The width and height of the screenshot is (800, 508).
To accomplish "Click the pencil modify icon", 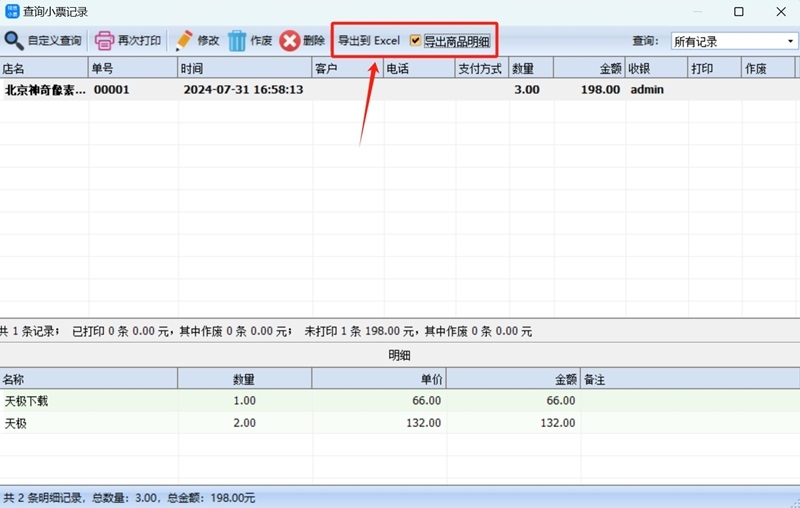I will (x=184, y=40).
